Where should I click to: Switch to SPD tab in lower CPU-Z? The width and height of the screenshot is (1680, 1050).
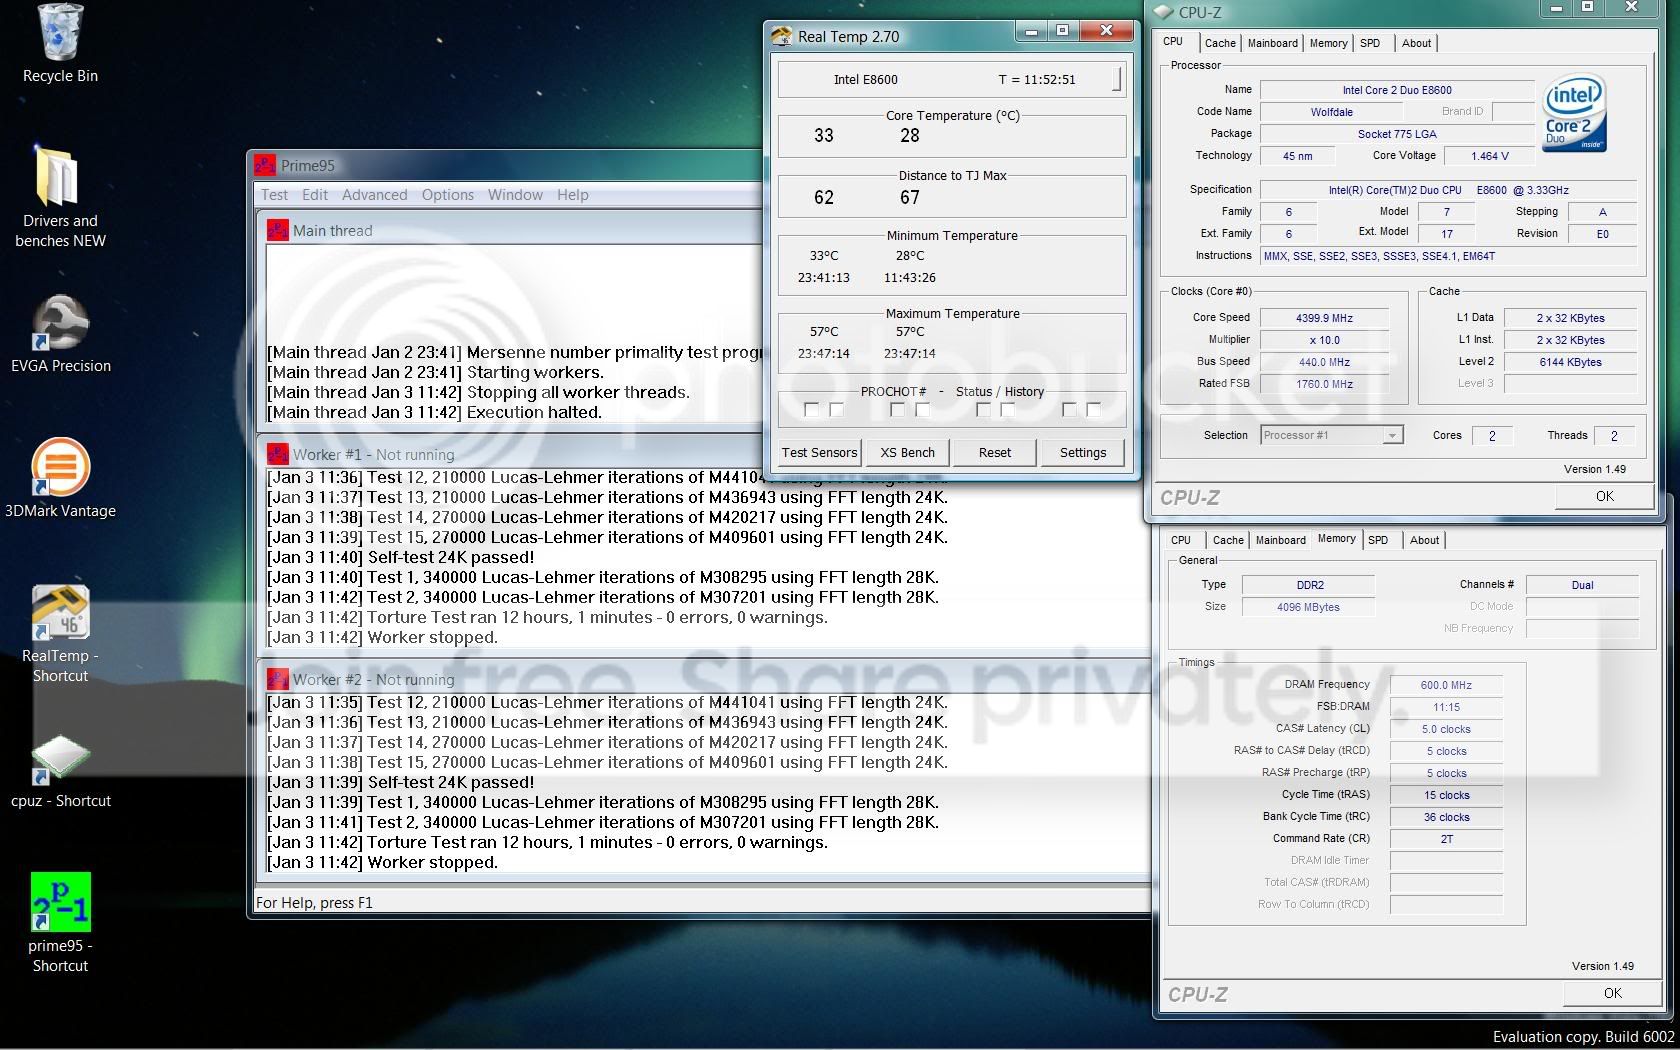tap(1378, 540)
